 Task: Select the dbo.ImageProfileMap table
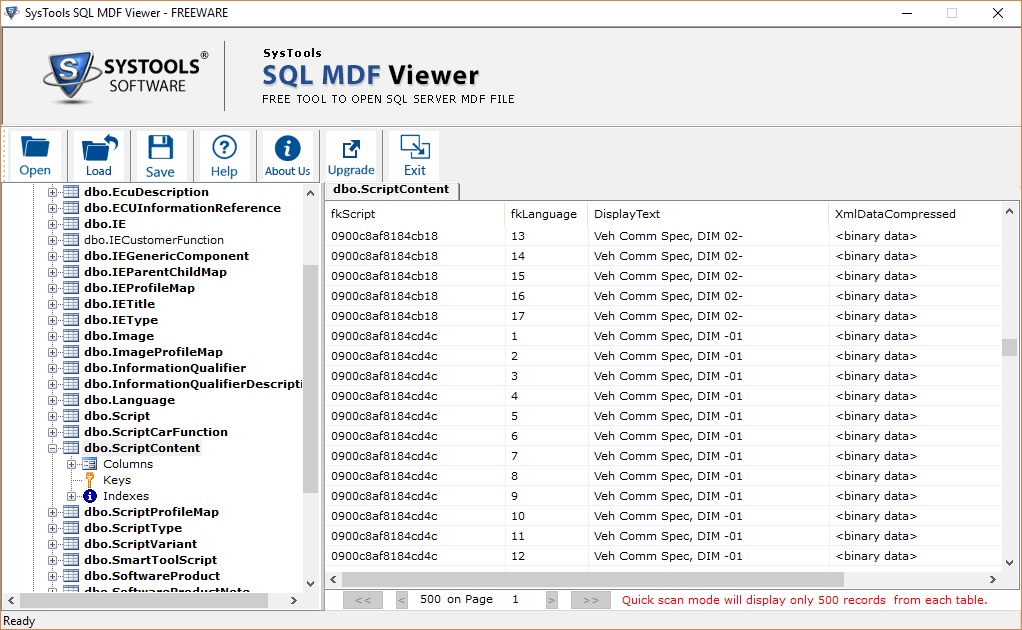pyautogui.click(x=153, y=352)
